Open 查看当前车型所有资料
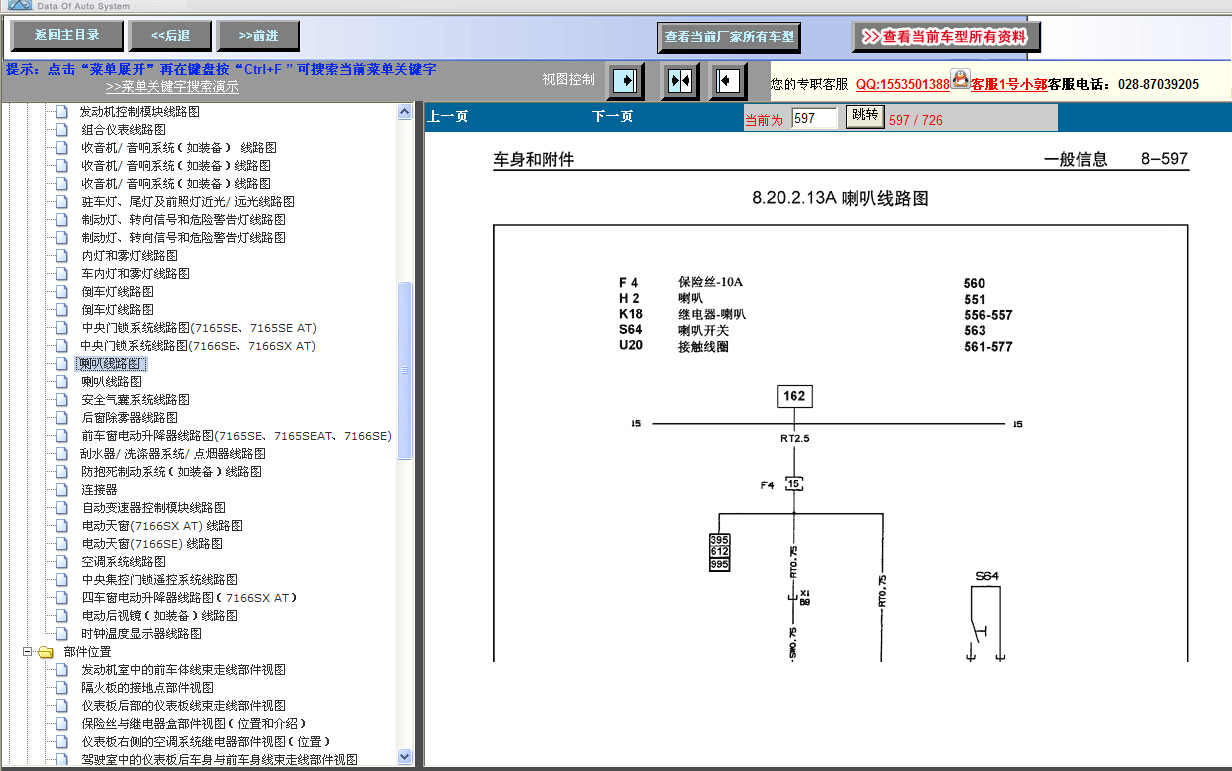 pyautogui.click(x=946, y=37)
